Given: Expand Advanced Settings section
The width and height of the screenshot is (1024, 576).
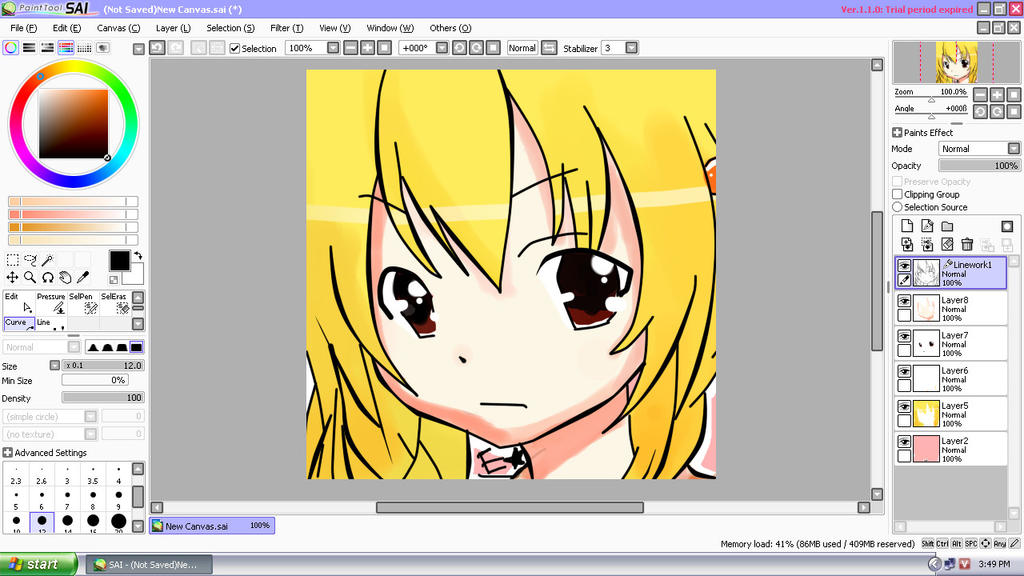Looking at the screenshot, I should (7, 453).
